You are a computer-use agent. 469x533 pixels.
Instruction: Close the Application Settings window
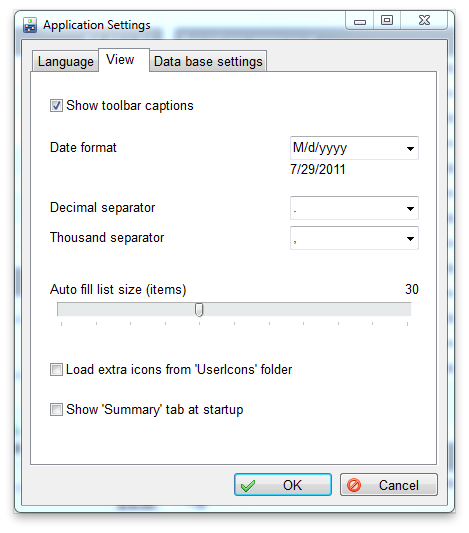(424, 20)
